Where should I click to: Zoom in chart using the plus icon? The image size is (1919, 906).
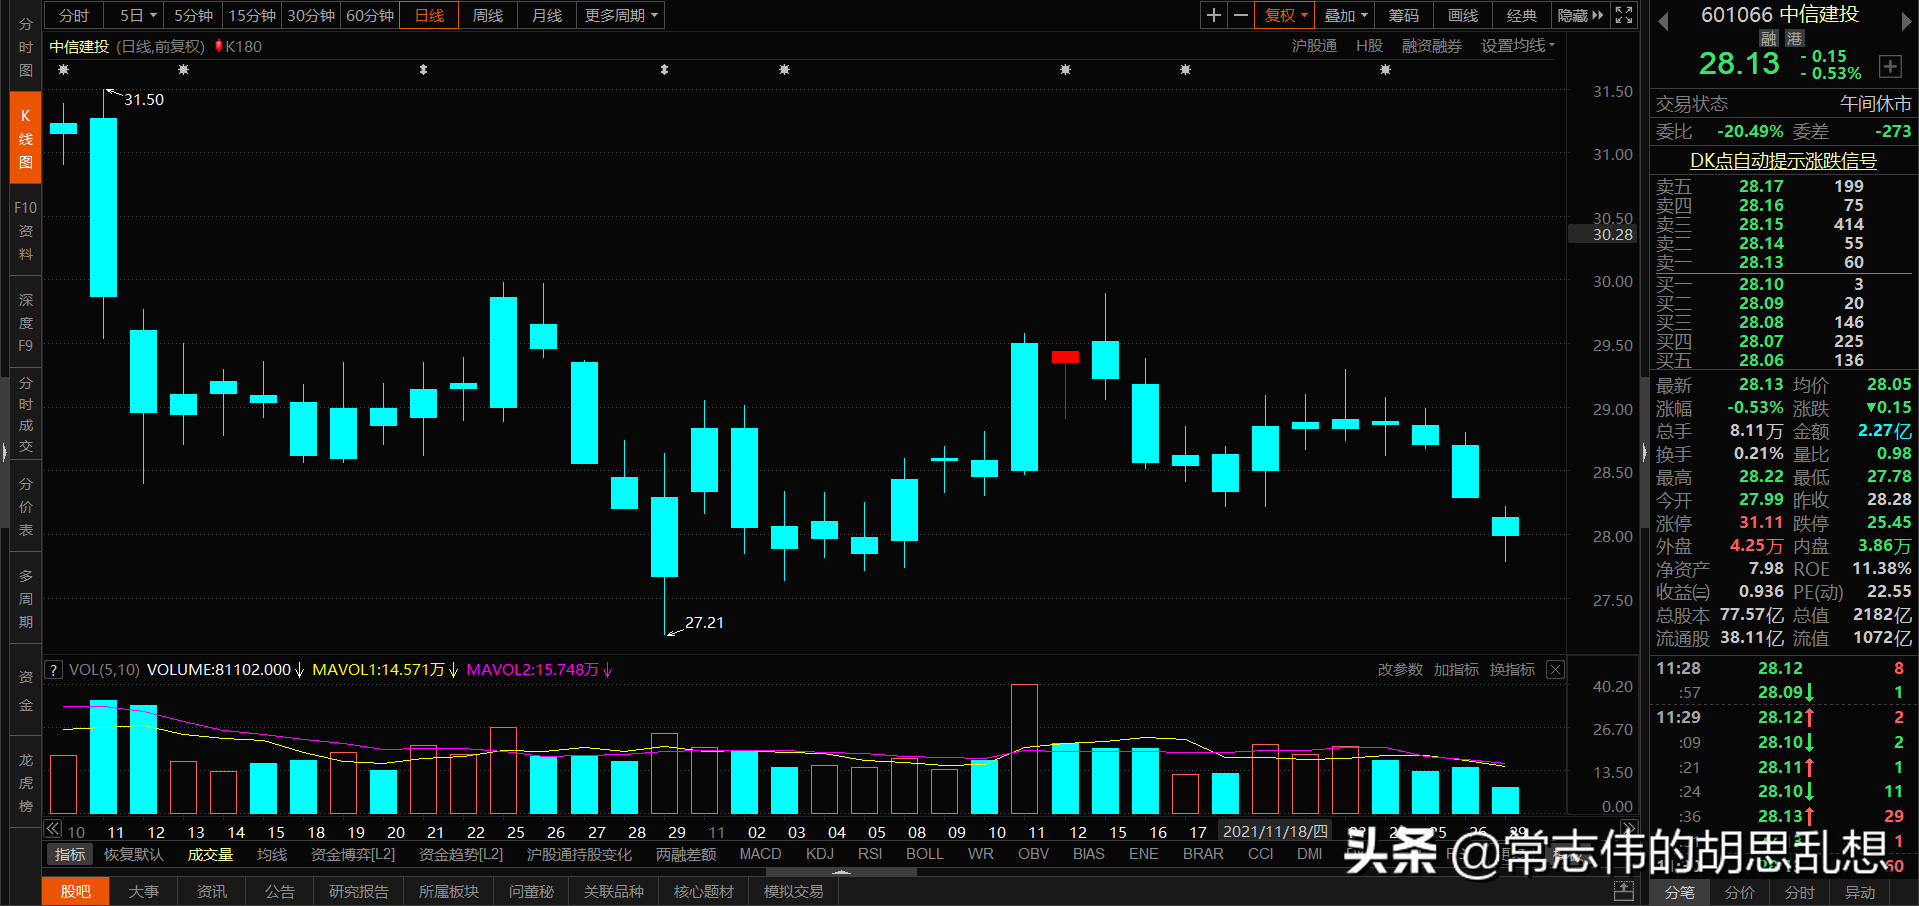click(x=1212, y=15)
